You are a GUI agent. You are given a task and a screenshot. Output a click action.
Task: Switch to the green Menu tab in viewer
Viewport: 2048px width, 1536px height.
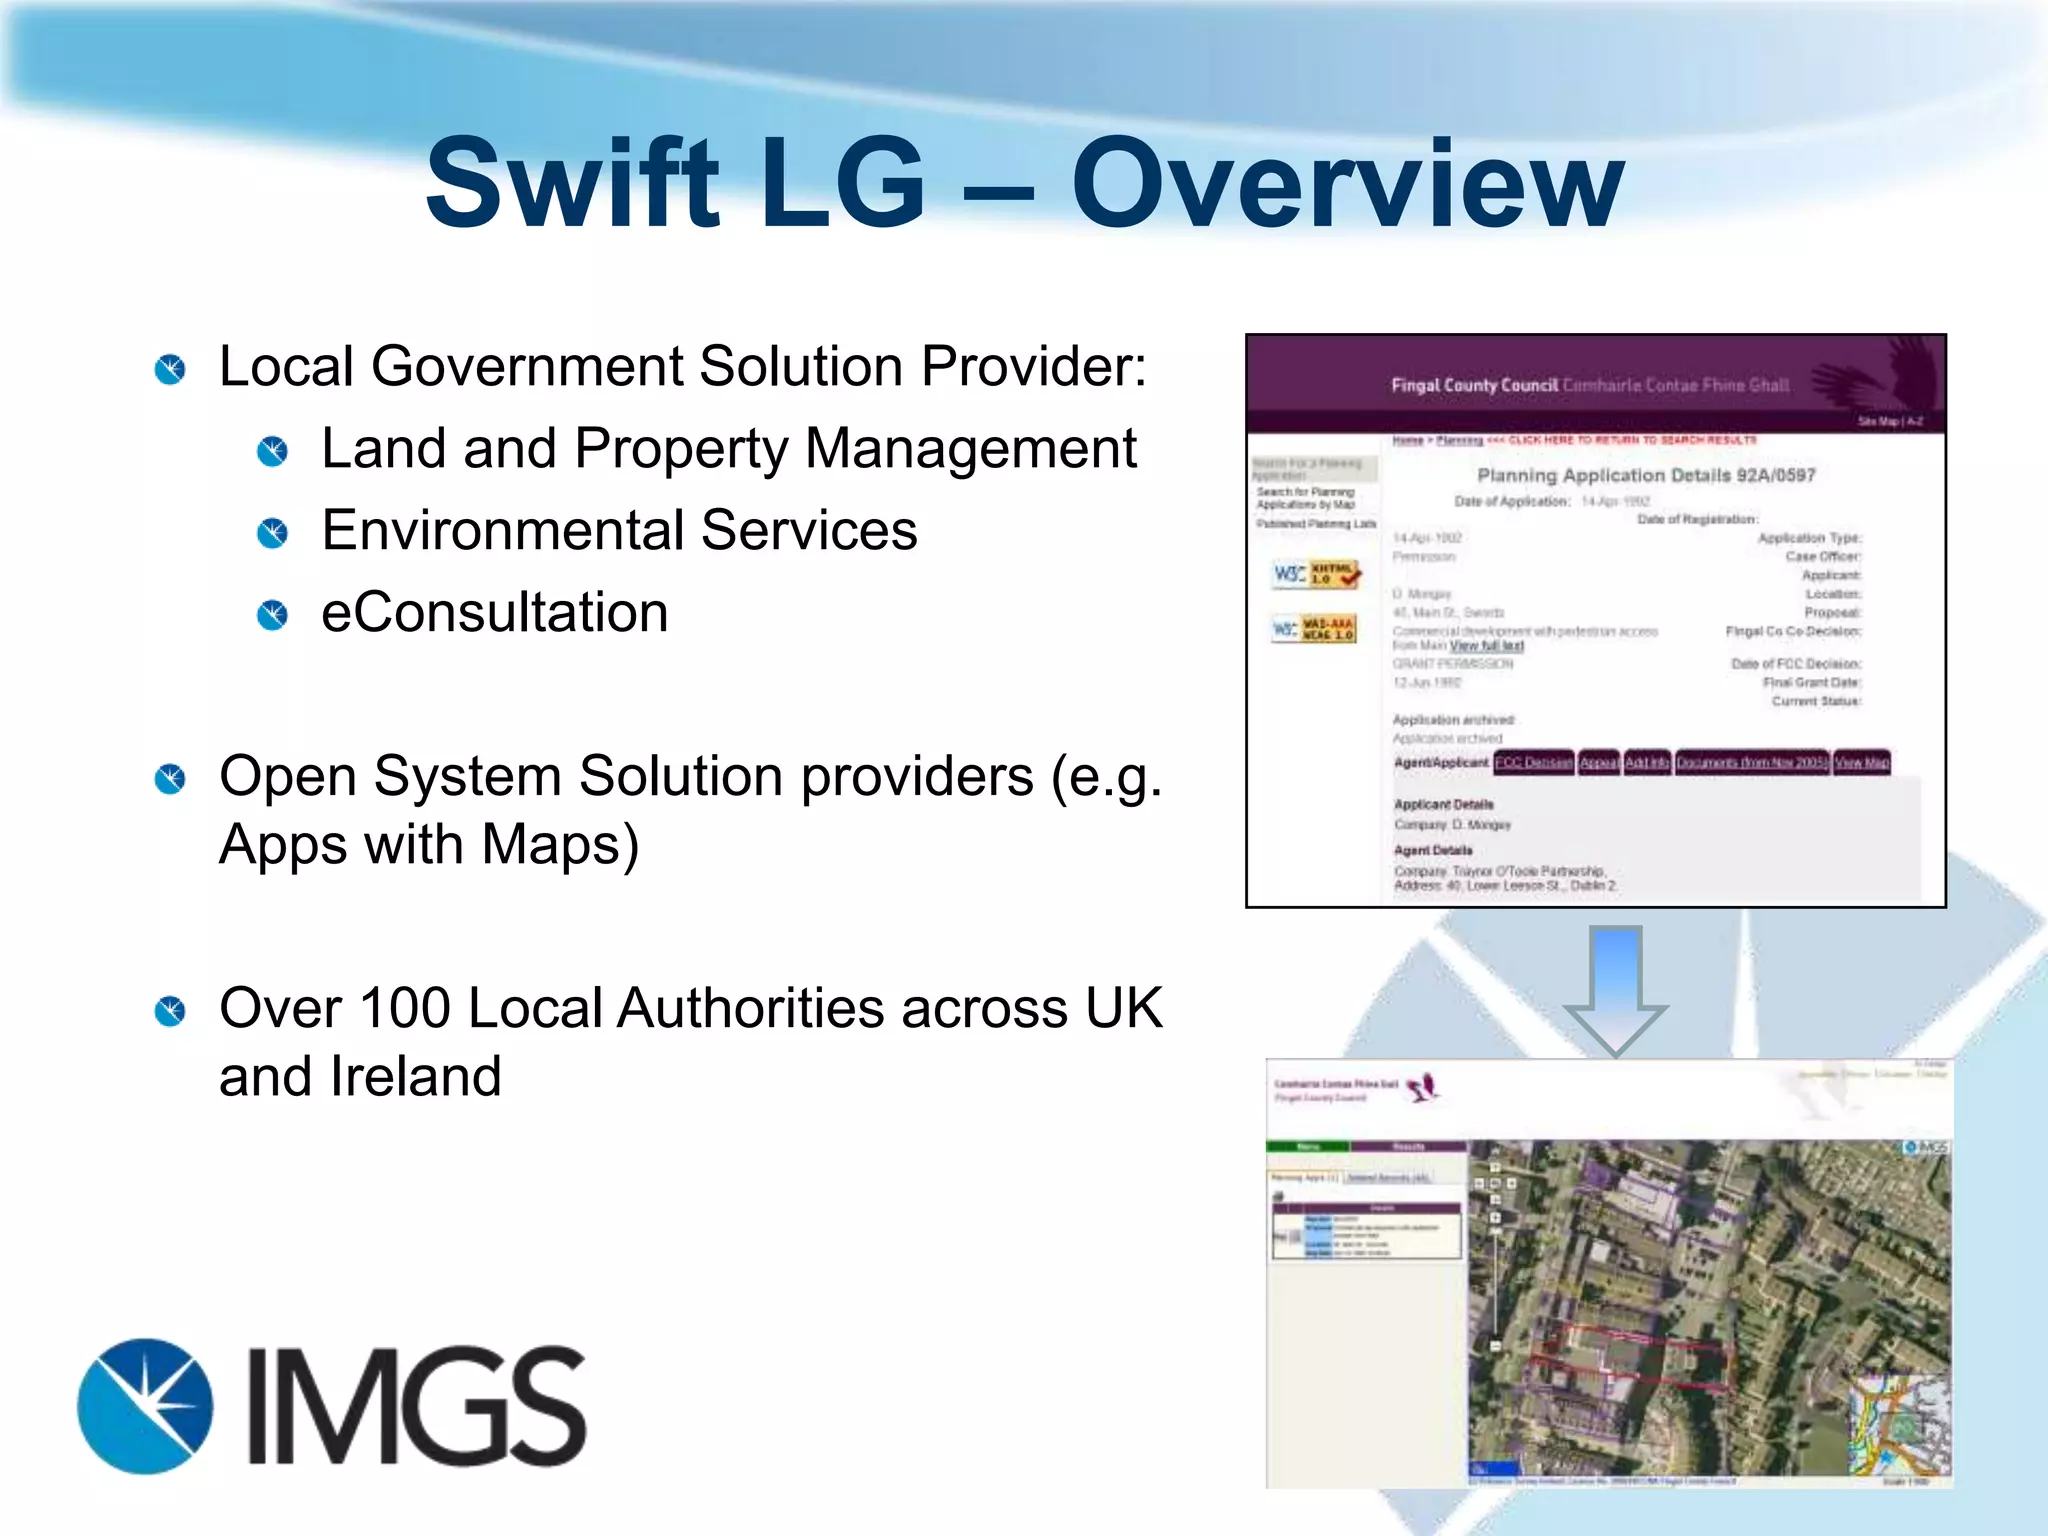[x=1308, y=1146]
